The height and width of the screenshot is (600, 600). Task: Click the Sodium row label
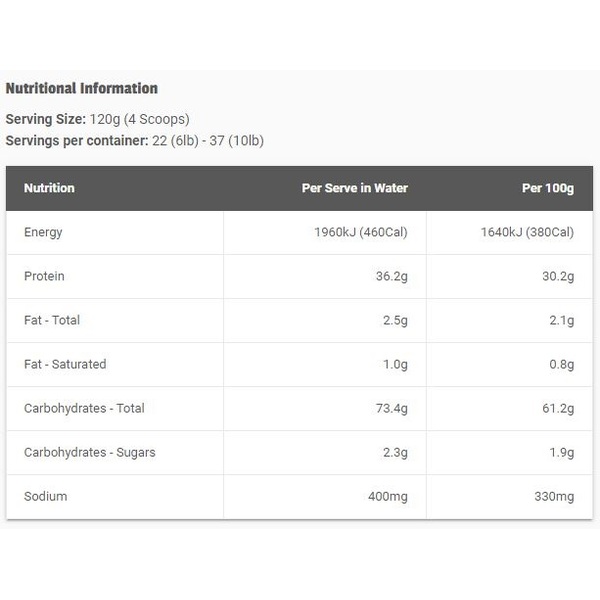(46, 496)
